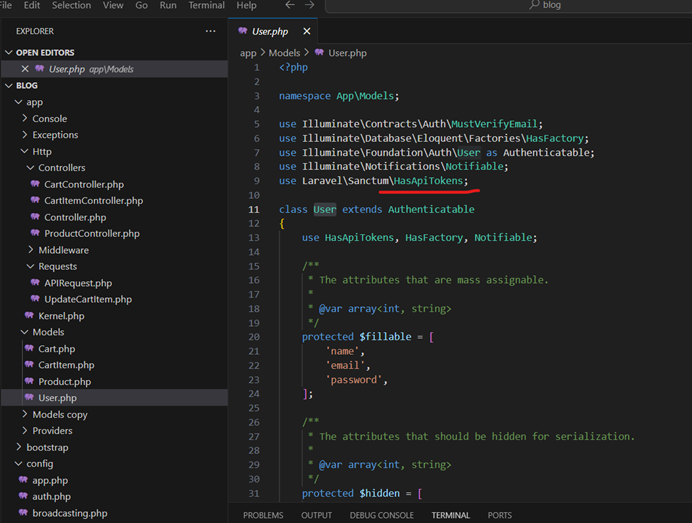
Task: Click Models in the breadcrumb path
Action: pyautogui.click(x=284, y=52)
